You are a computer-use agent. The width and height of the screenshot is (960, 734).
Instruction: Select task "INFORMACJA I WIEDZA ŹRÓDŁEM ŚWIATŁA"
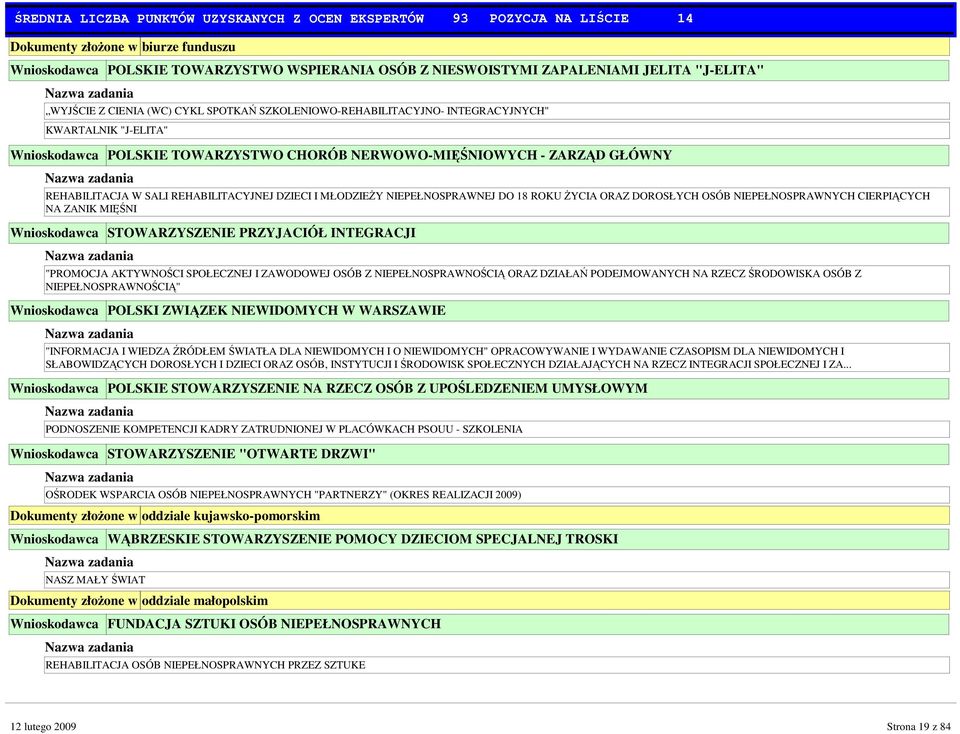click(x=497, y=358)
